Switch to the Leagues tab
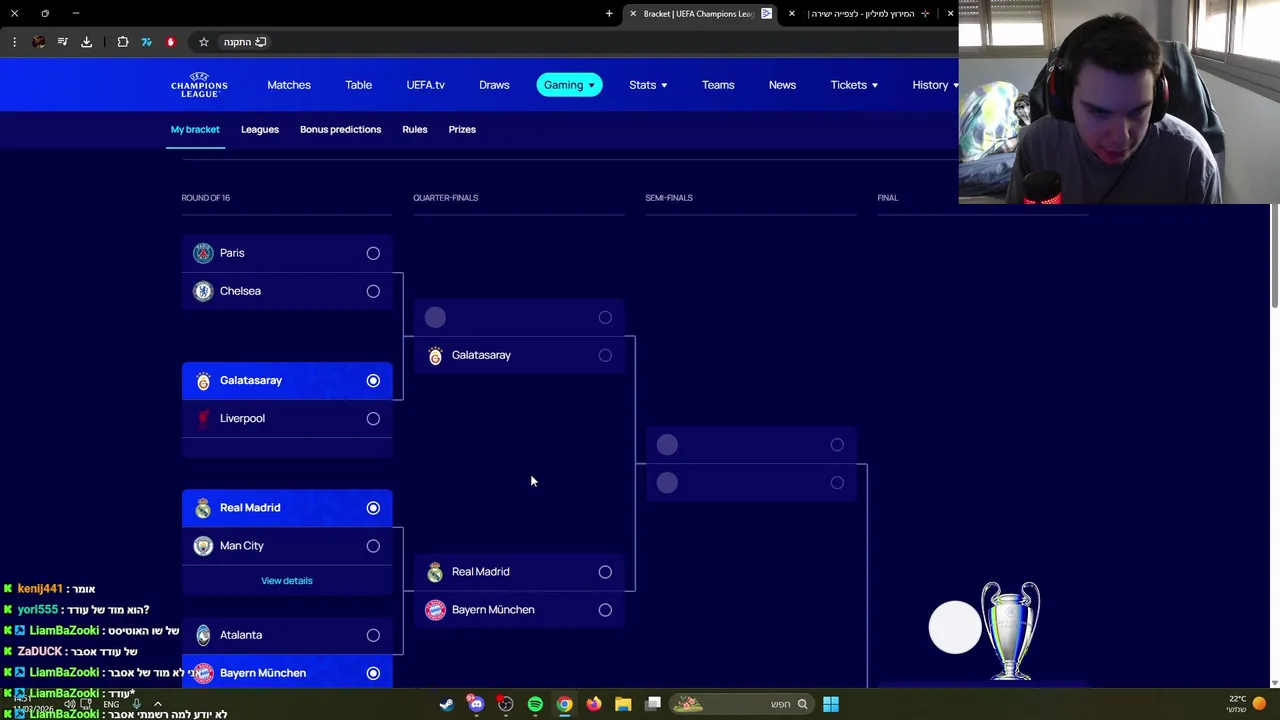 pyautogui.click(x=260, y=130)
